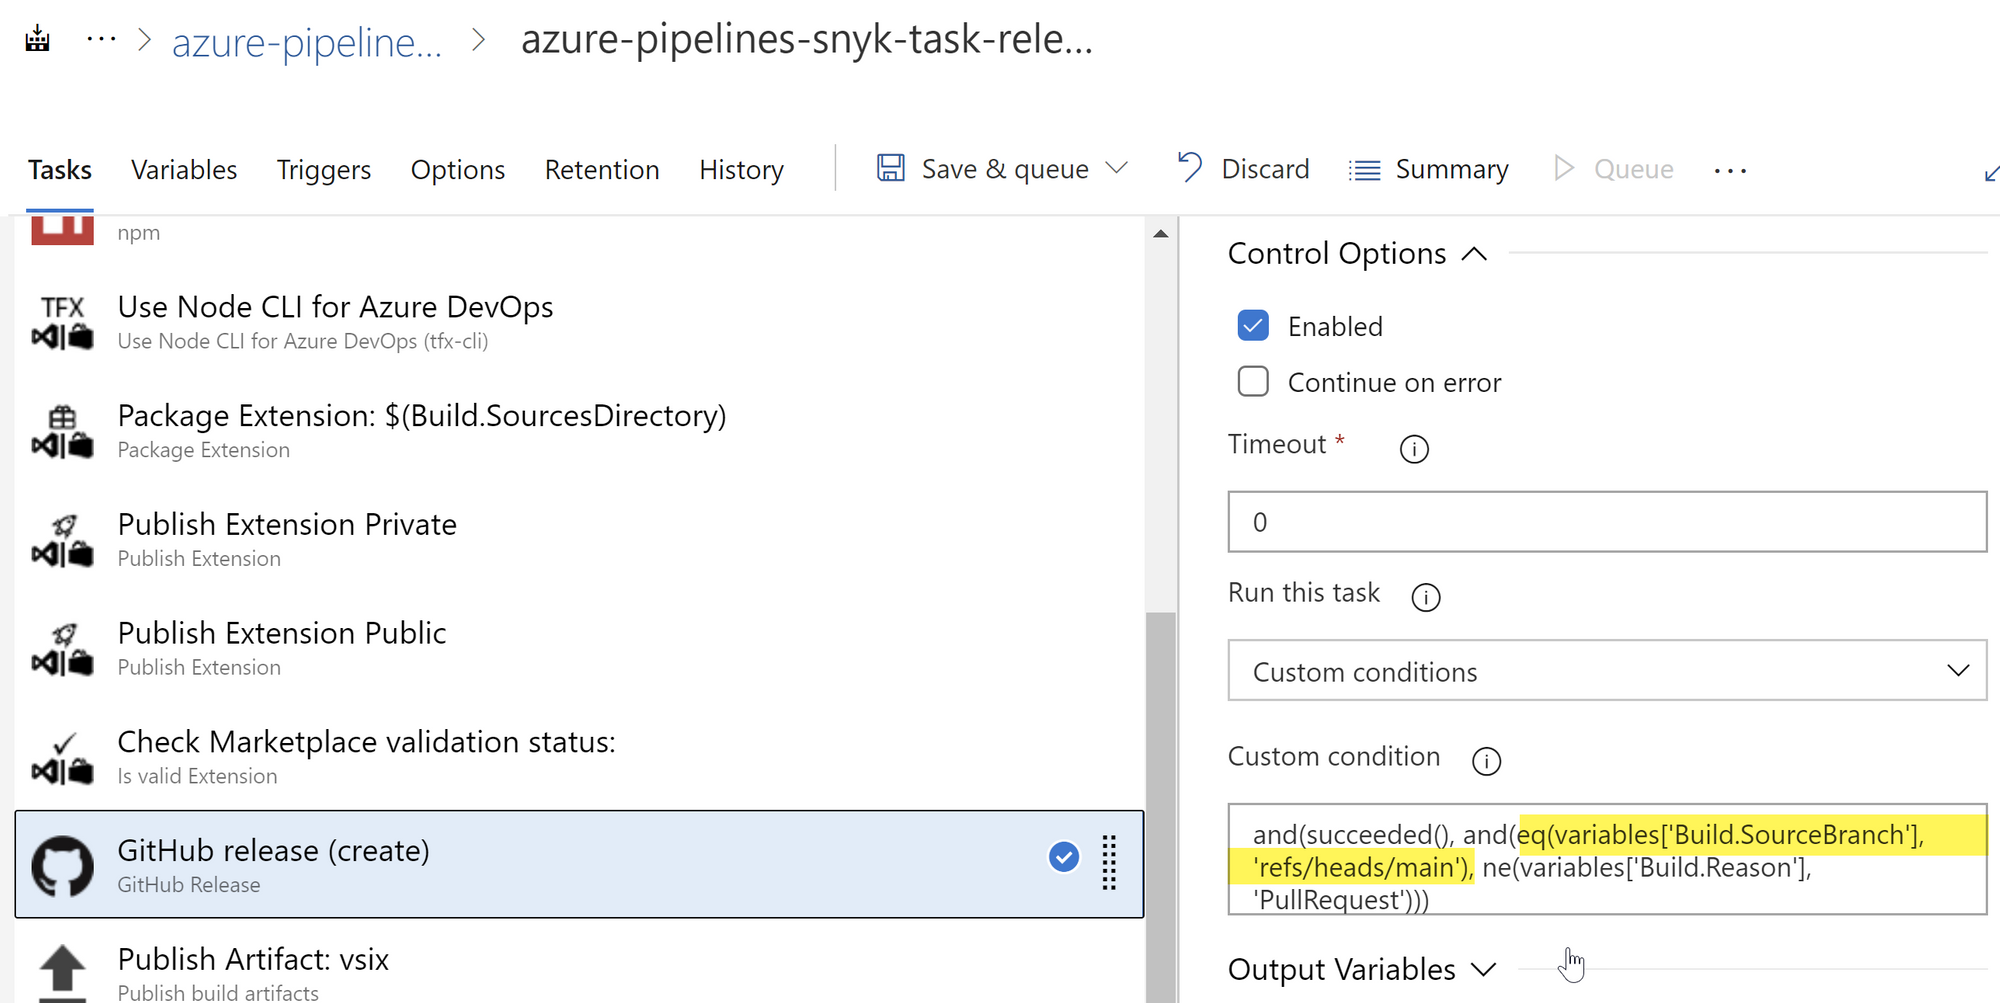
Task: Click the Publish Artifact vsix upload icon
Action: 62,972
